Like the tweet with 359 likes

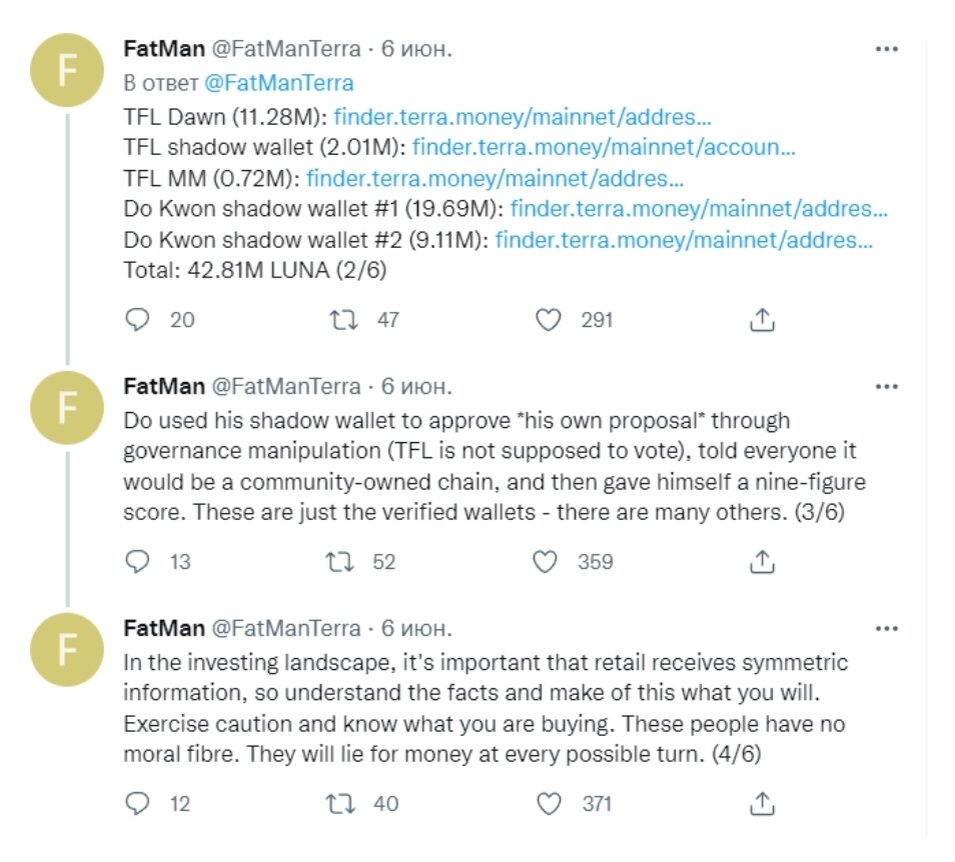click(x=545, y=561)
